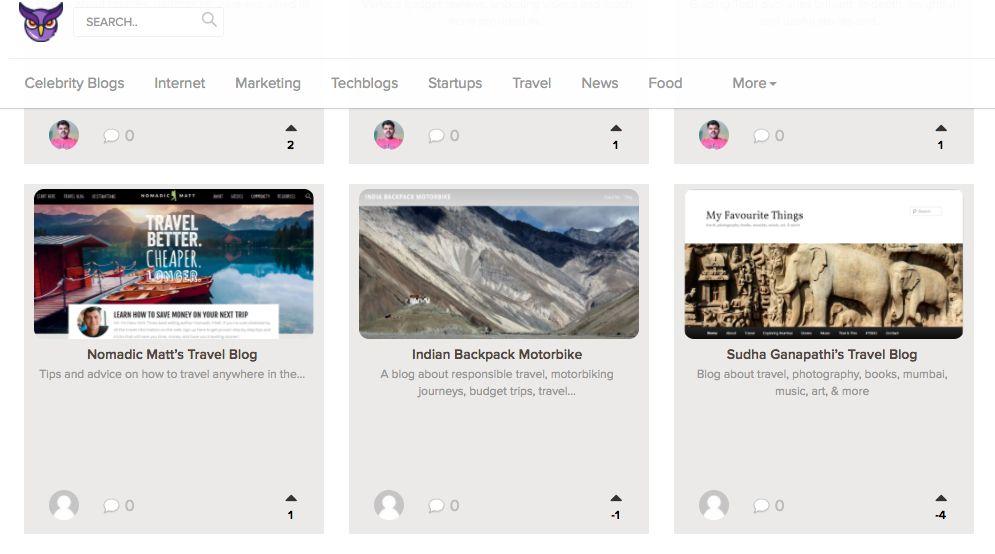This screenshot has height=554, width=995.
Task: Click the Sudha Ganapathi's Travel Blog title
Action: 822,355
